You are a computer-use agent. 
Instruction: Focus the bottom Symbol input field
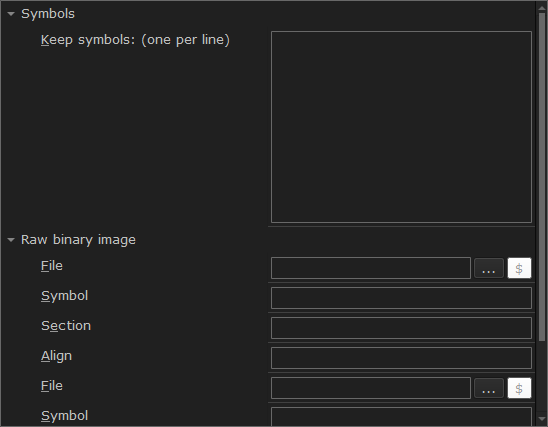[x=401, y=417]
